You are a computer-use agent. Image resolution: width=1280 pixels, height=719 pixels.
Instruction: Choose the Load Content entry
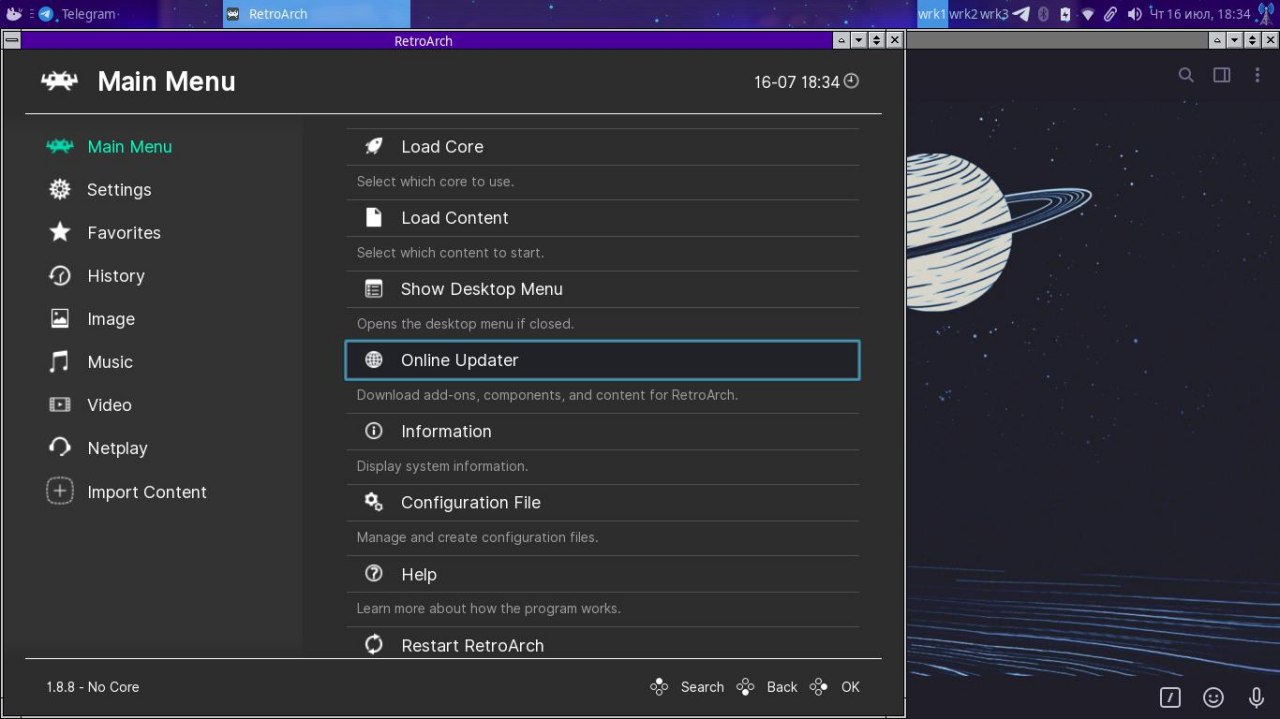pos(603,218)
